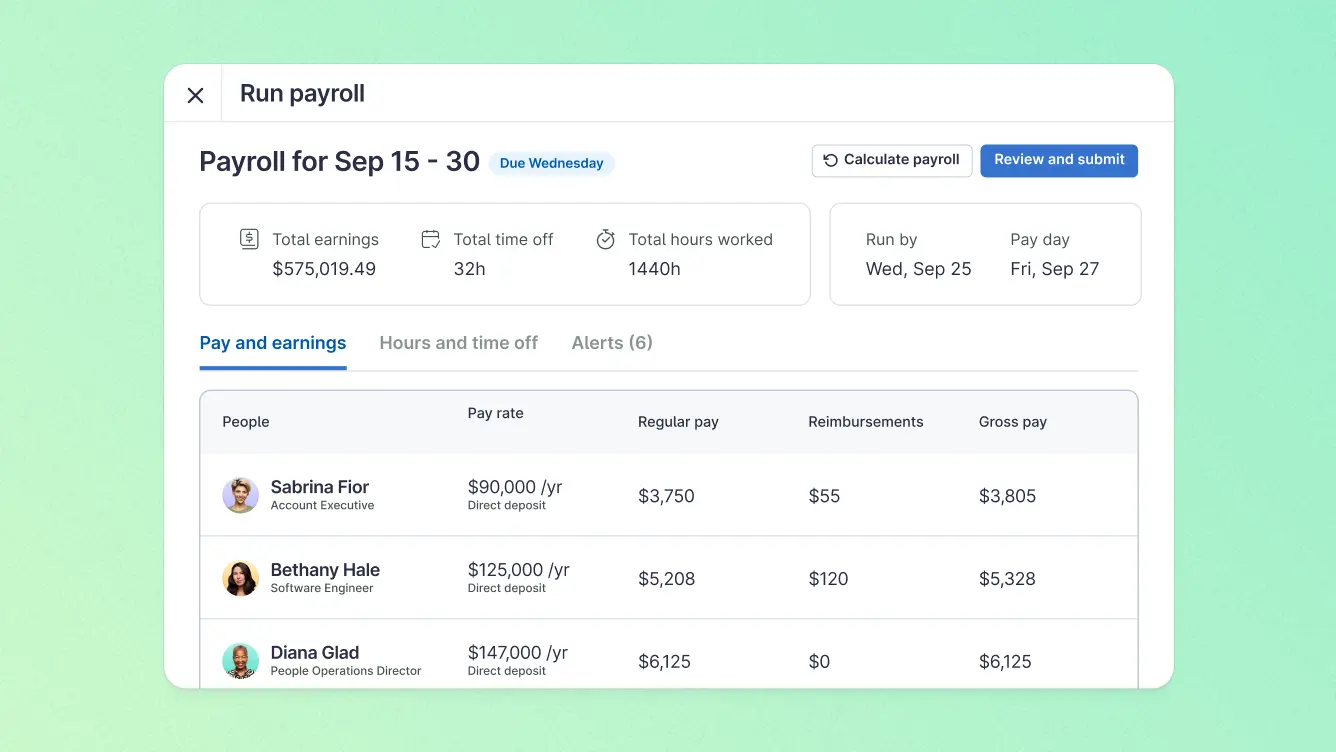The image size is (1336, 752).
Task: Click the Due Wednesday badge
Action: [551, 163]
